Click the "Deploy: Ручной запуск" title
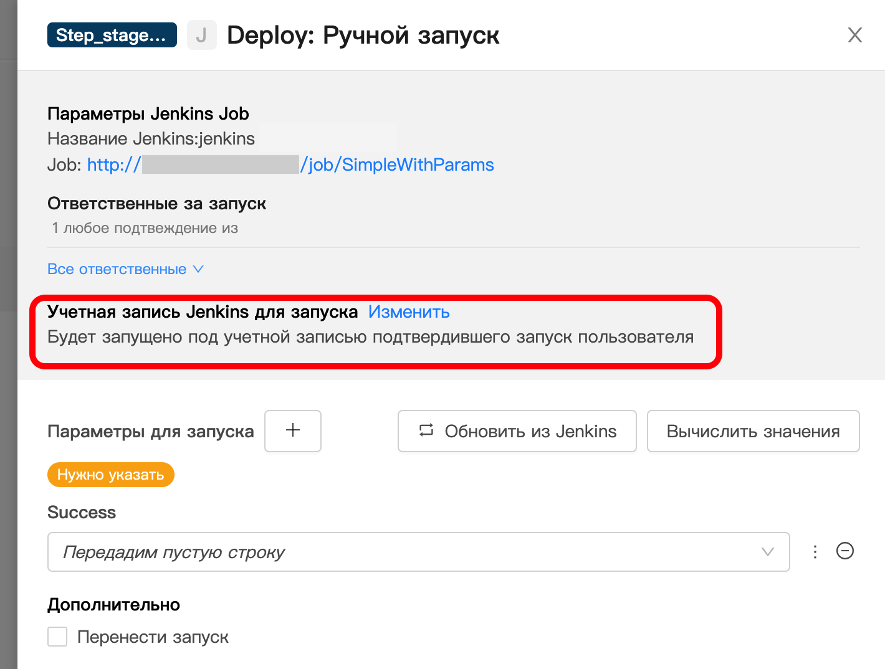885x670 pixels. pyautogui.click(x=363, y=36)
